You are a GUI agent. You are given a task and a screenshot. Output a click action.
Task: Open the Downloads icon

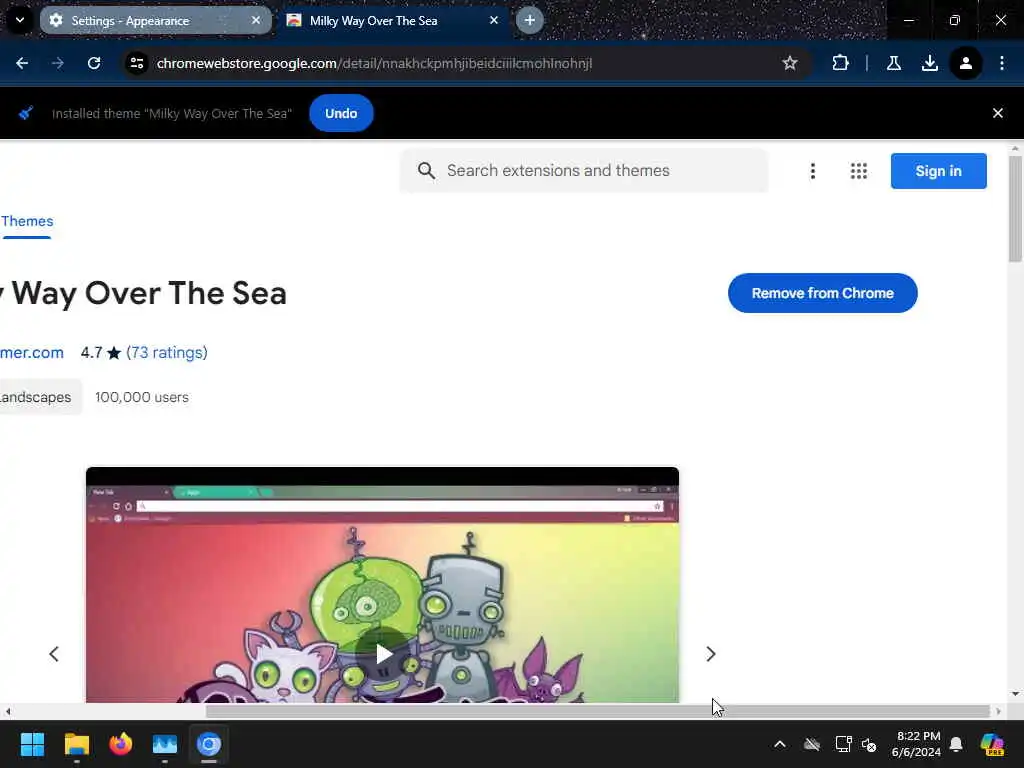tap(929, 63)
